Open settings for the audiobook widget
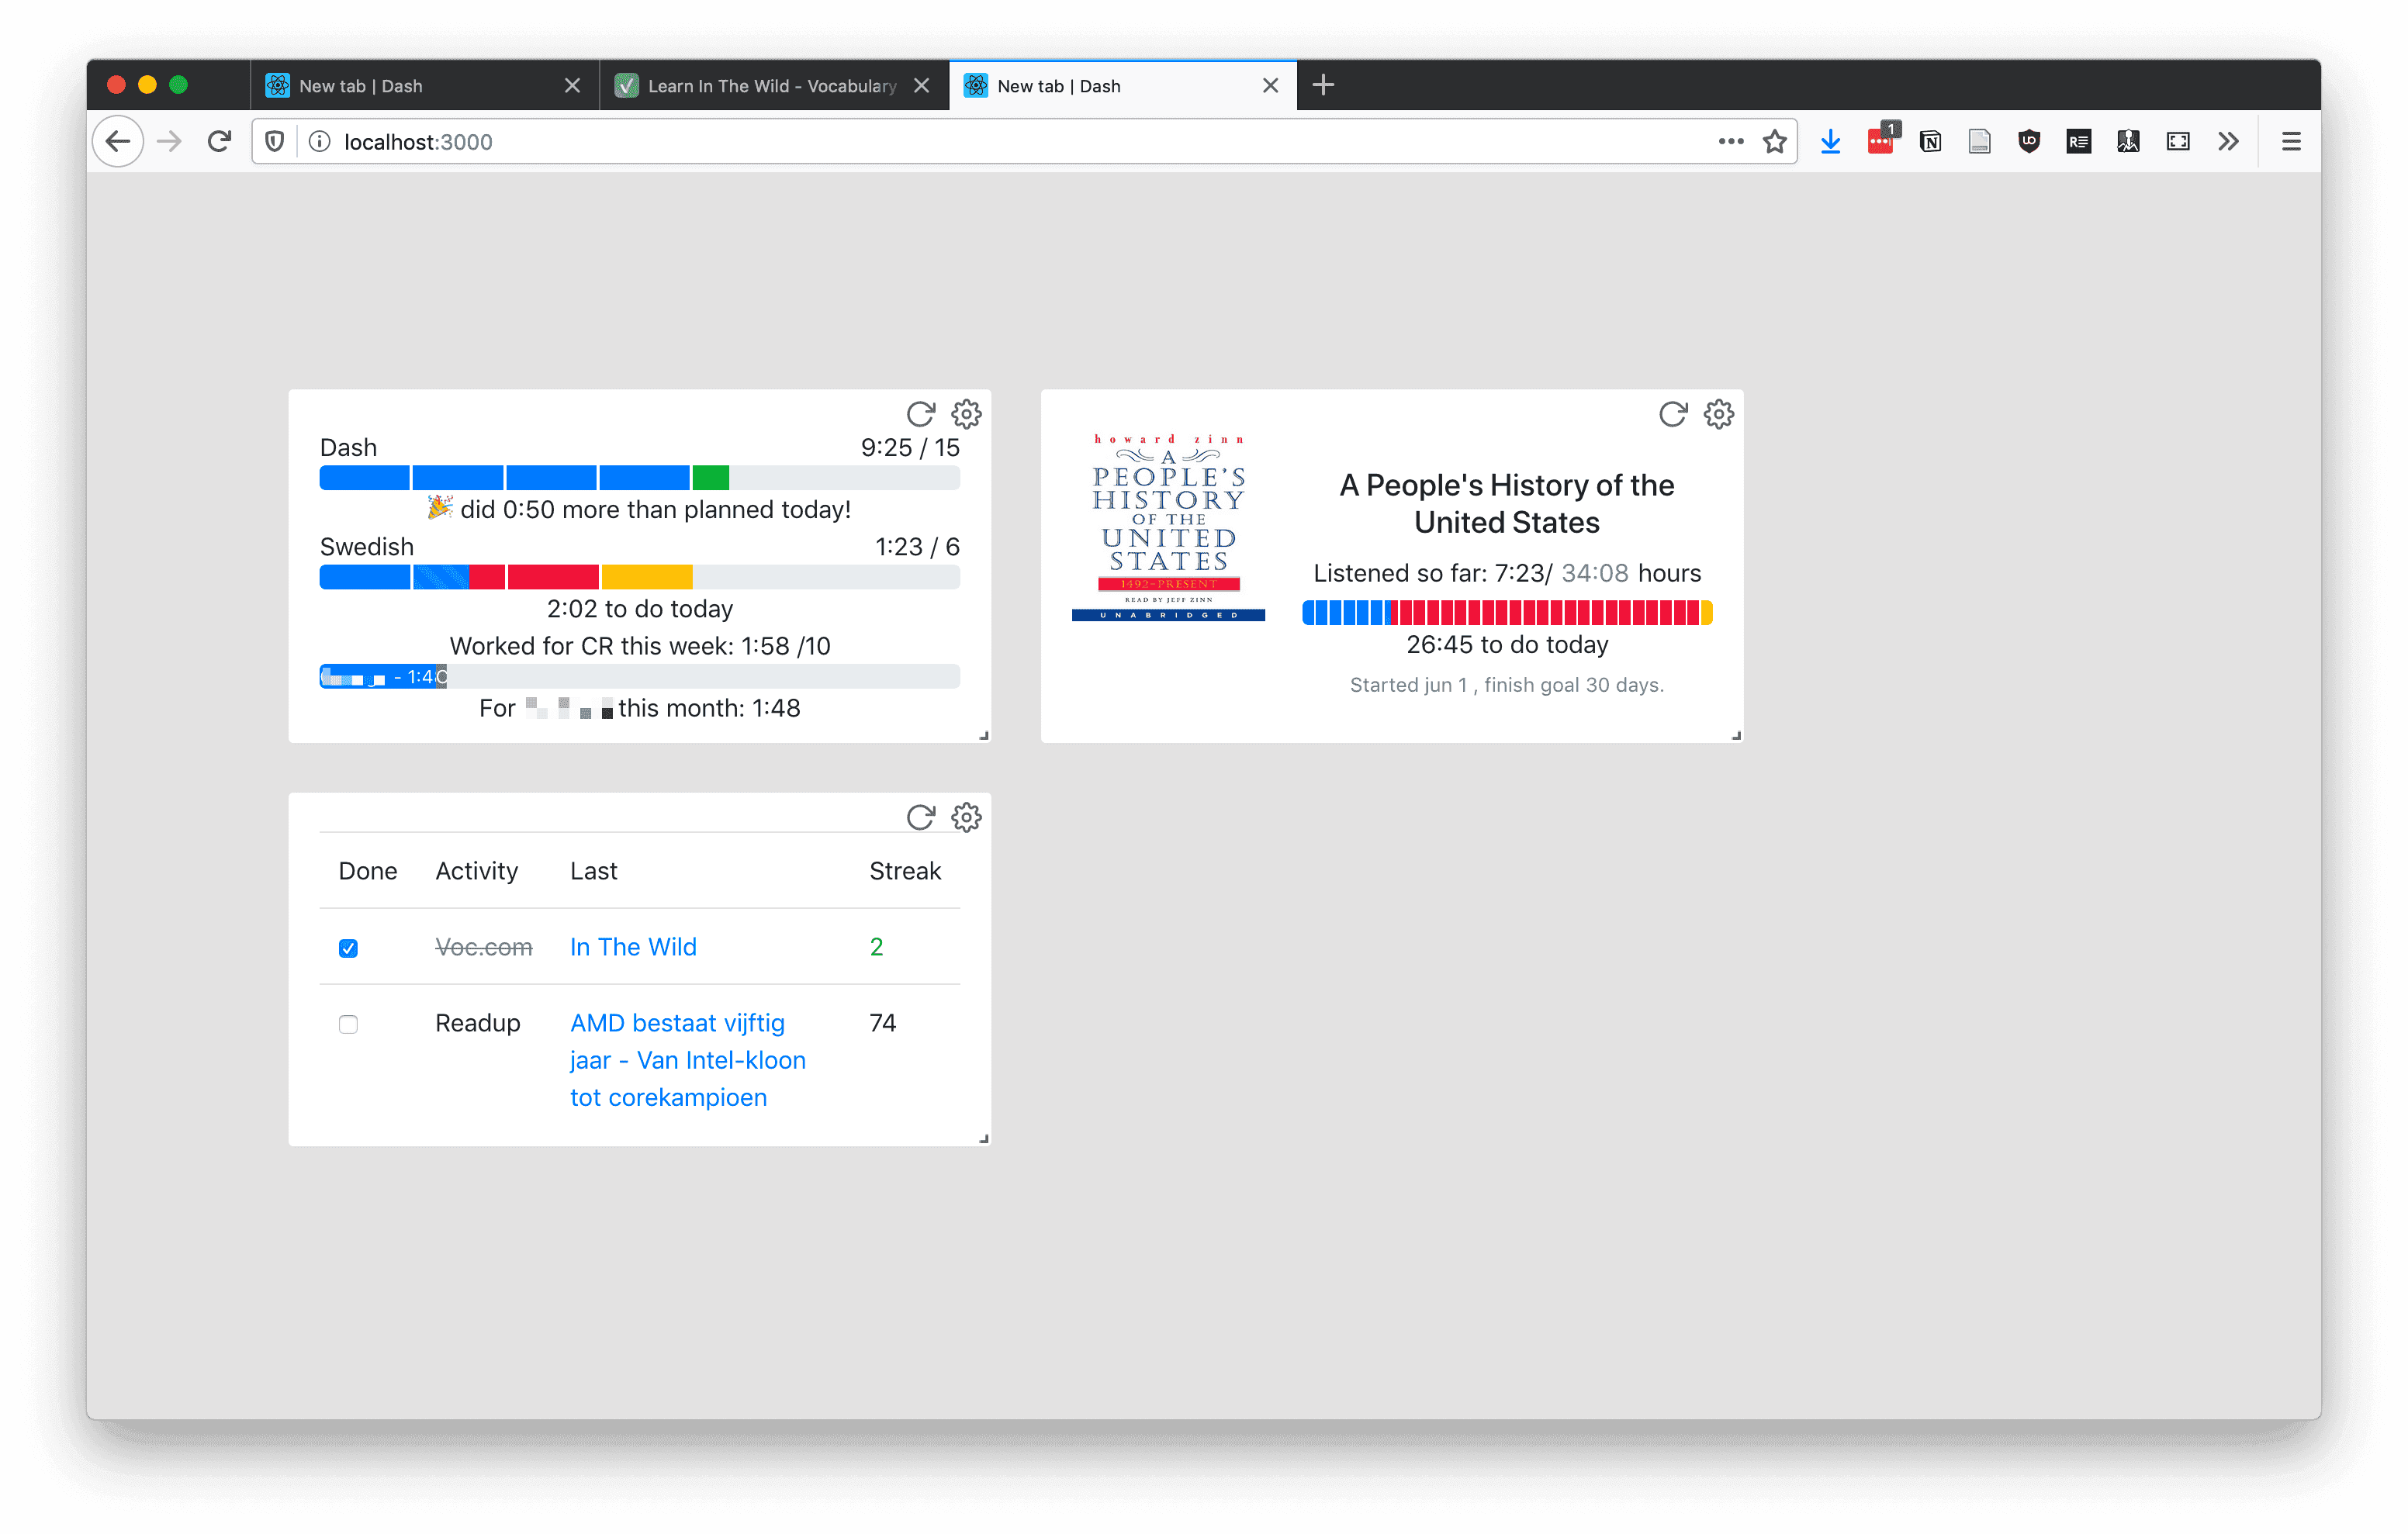2408x1534 pixels. tap(1718, 414)
